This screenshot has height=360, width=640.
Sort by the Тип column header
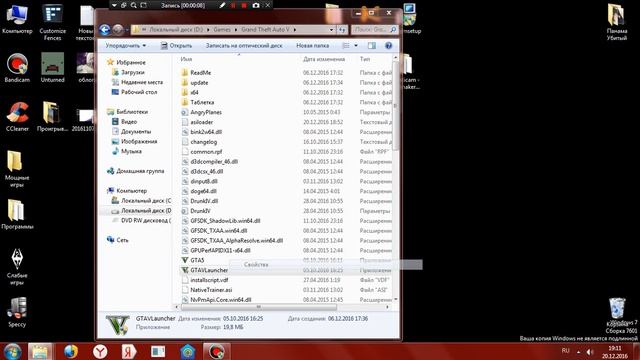364,59
